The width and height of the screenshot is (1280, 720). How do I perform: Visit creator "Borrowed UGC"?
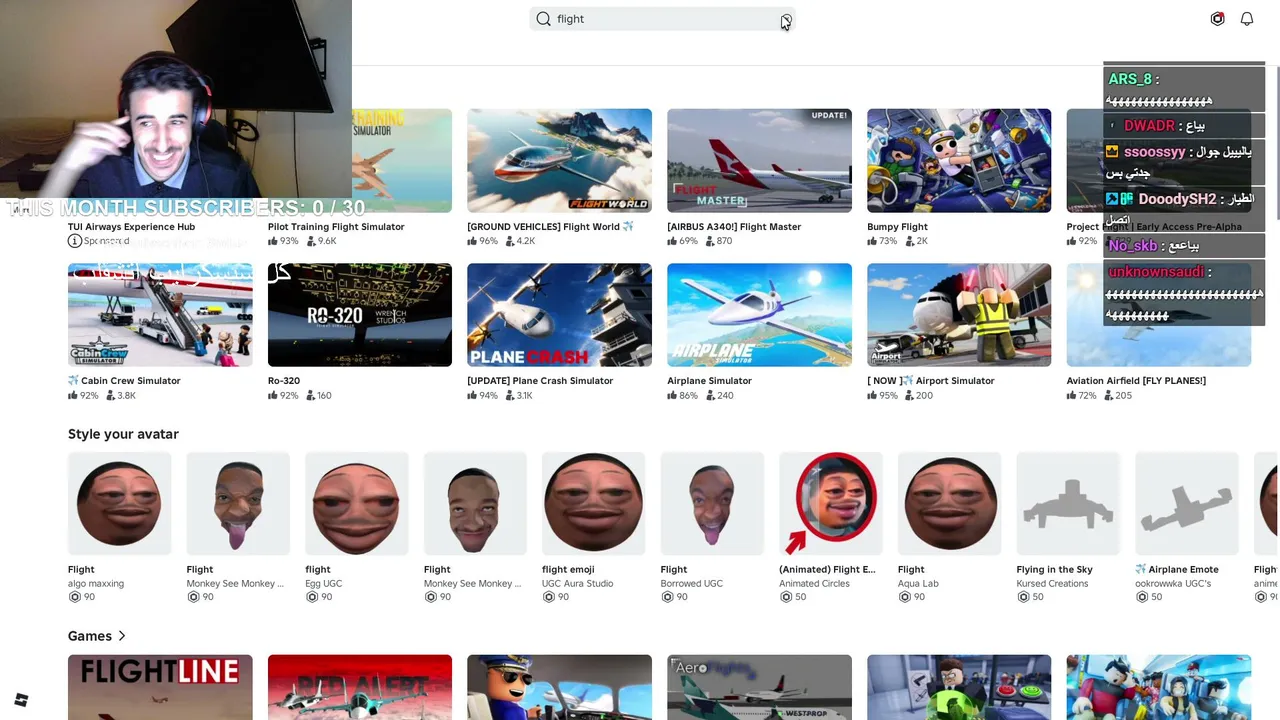click(x=691, y=583)
